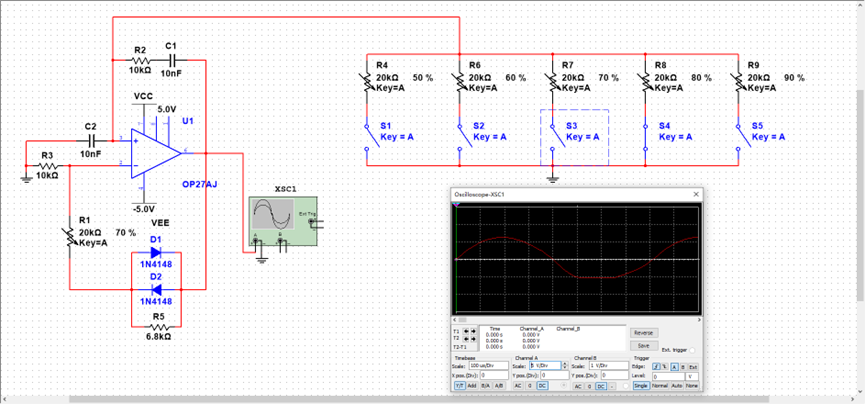Move cursor T2 right with arrow
865x404 pixels.
(x=474, y=339)
